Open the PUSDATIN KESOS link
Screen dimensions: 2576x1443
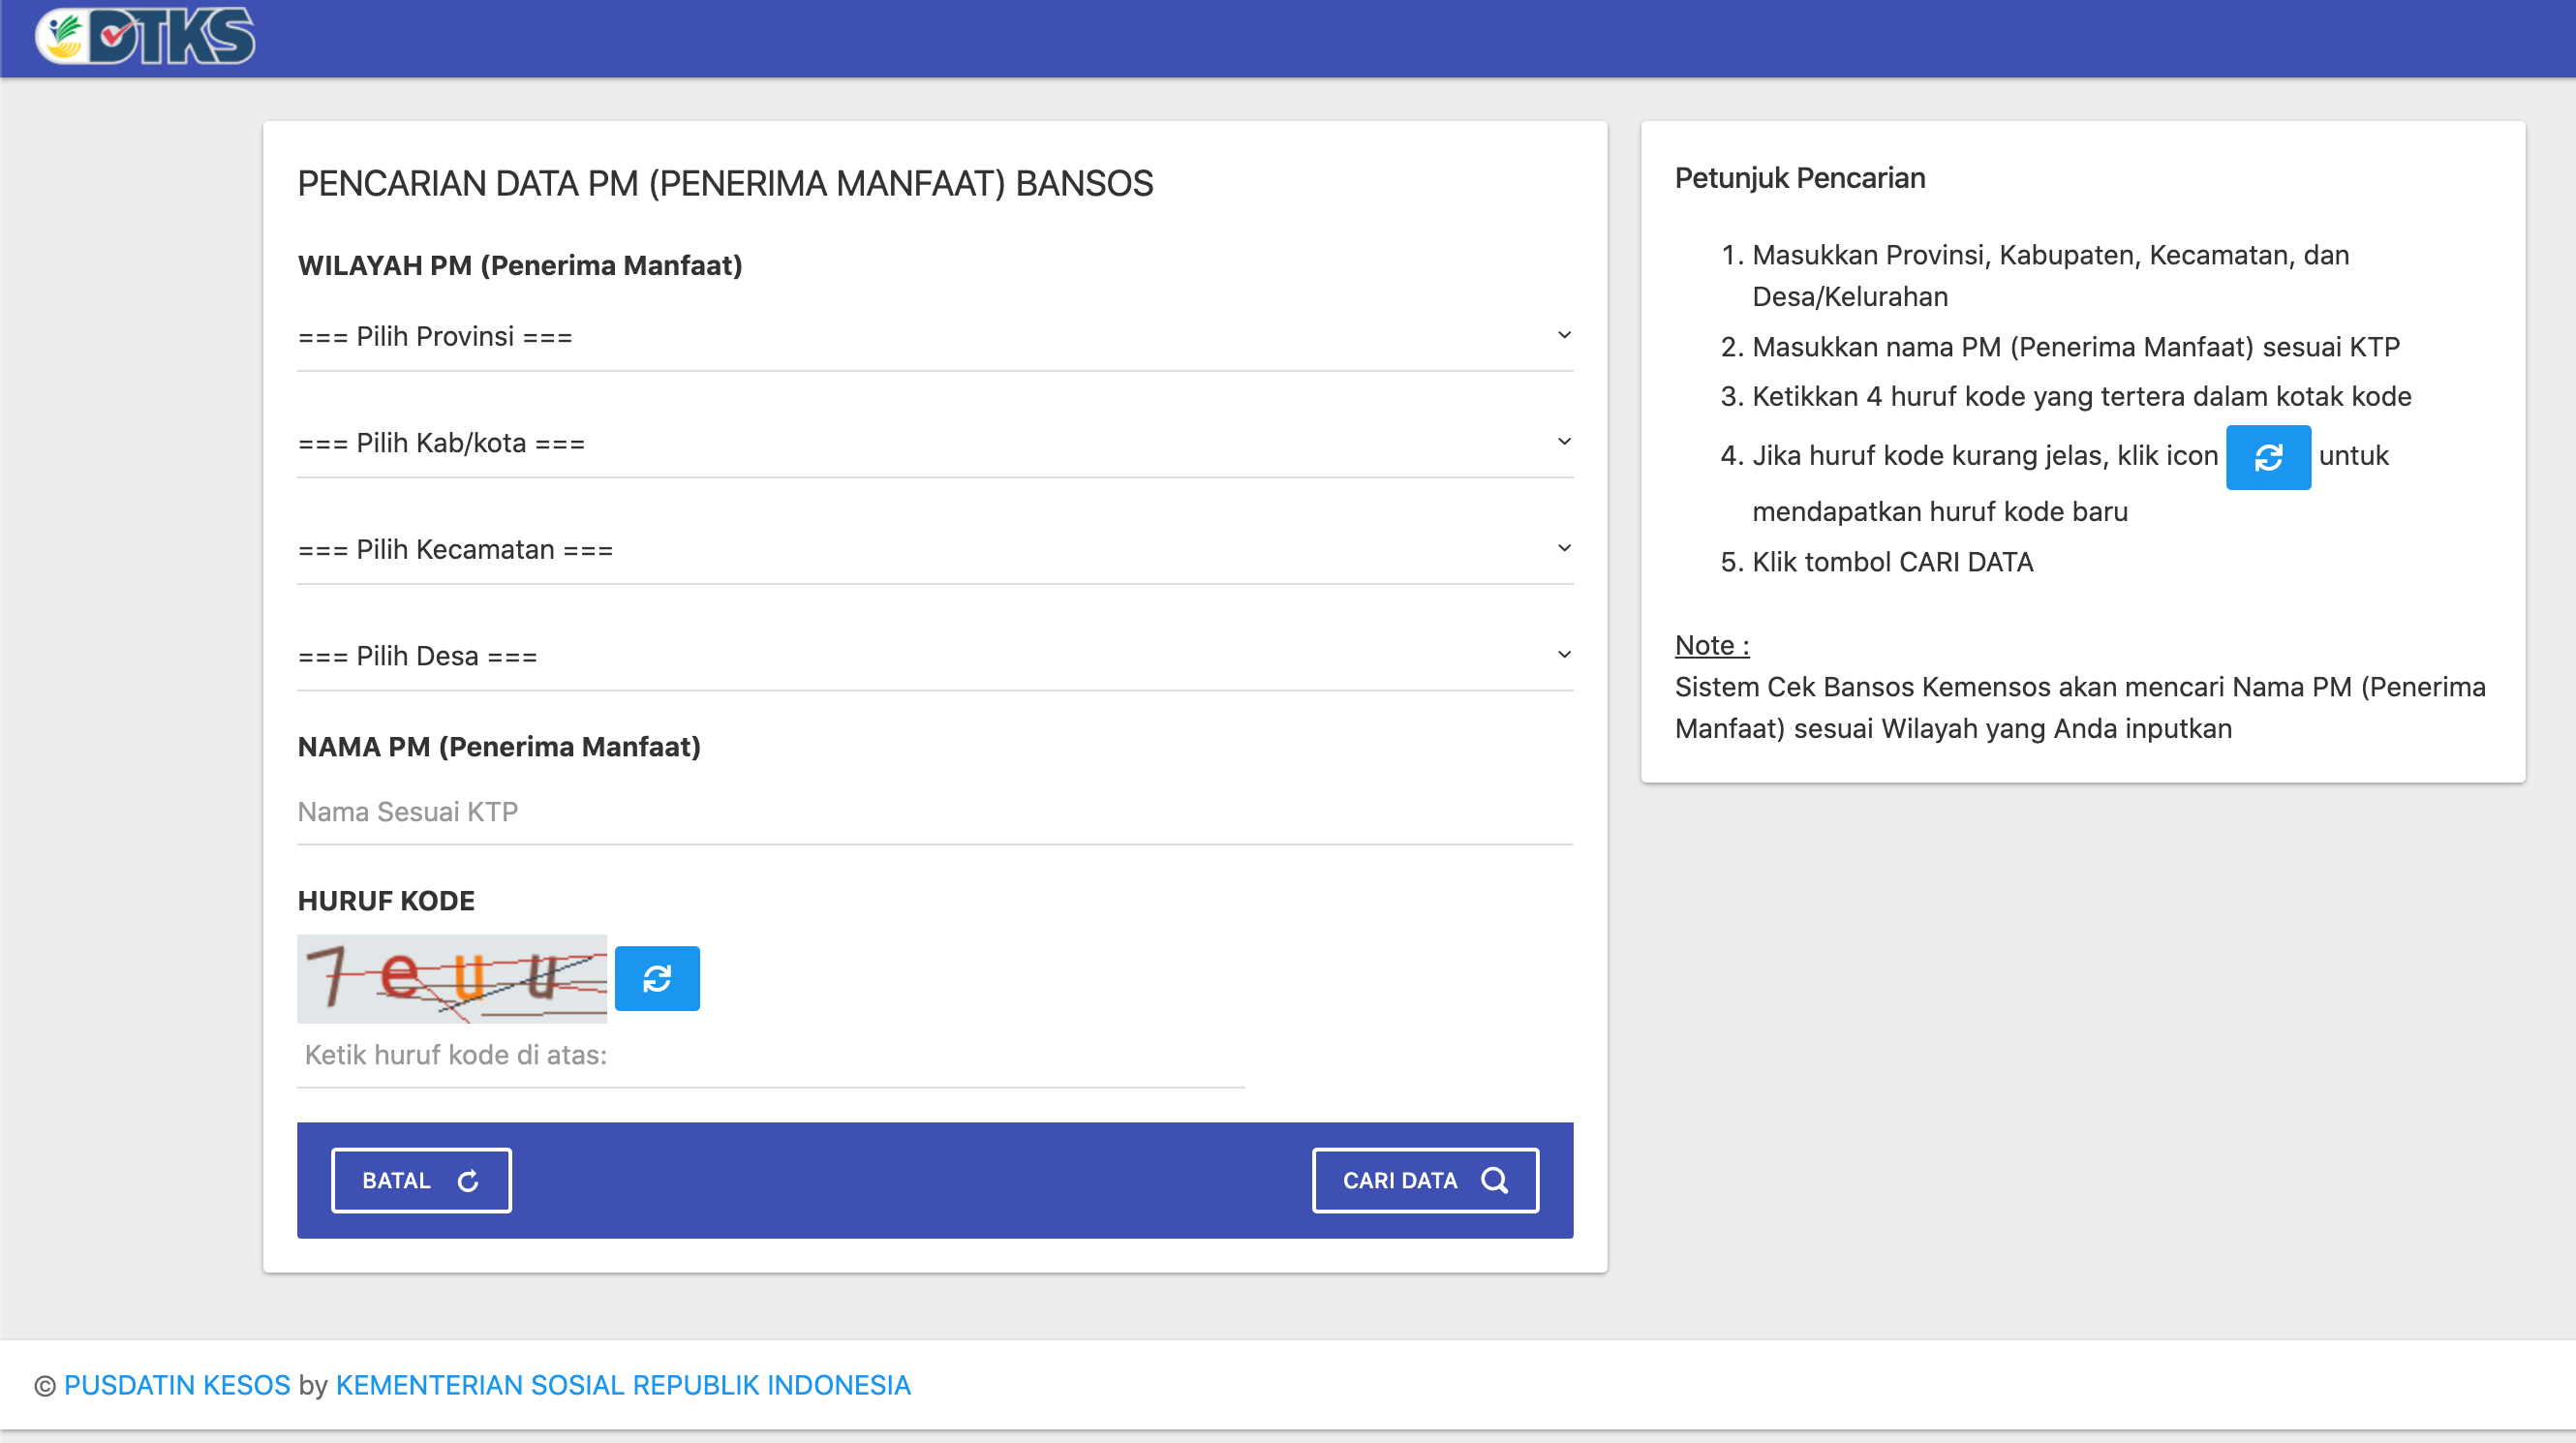pos(177,1385)
